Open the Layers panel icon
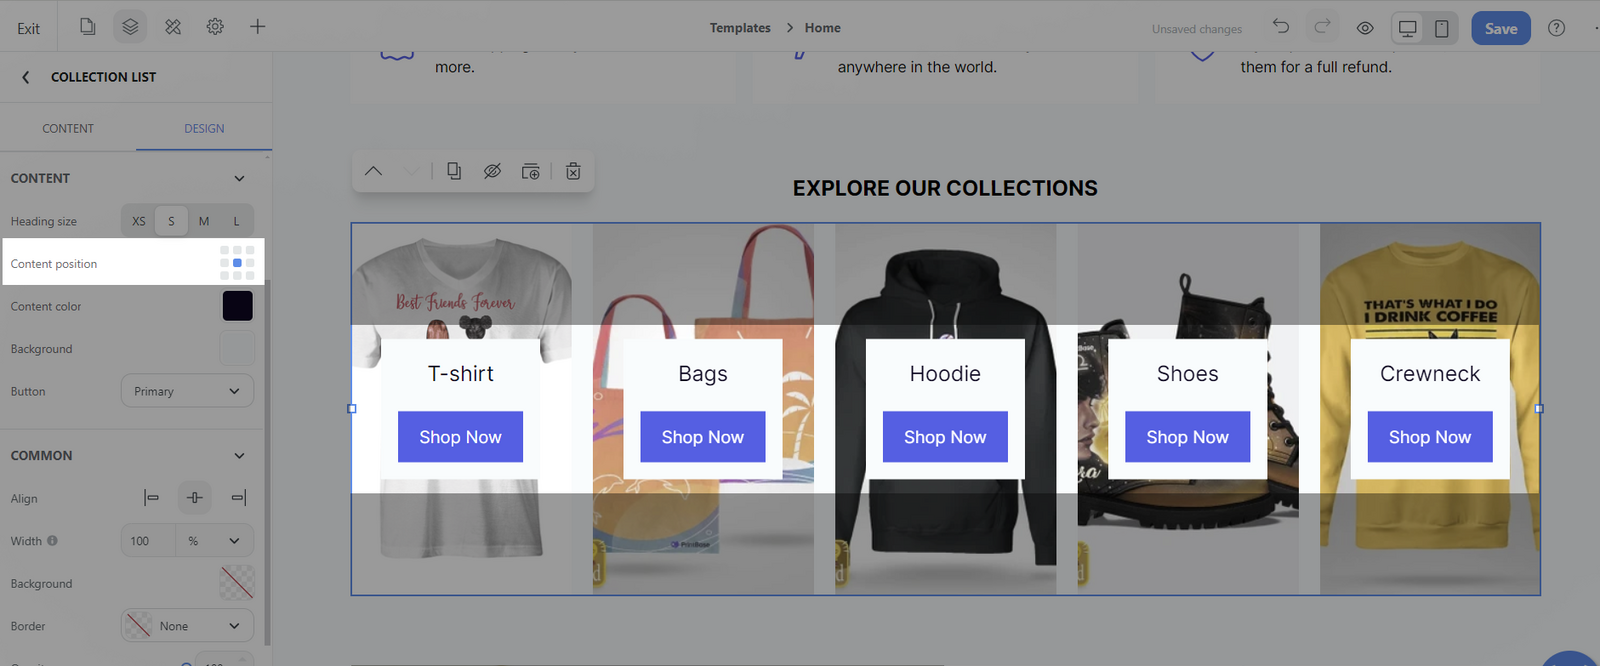This screenshot has width=1600, height=666. coord(130,27)
